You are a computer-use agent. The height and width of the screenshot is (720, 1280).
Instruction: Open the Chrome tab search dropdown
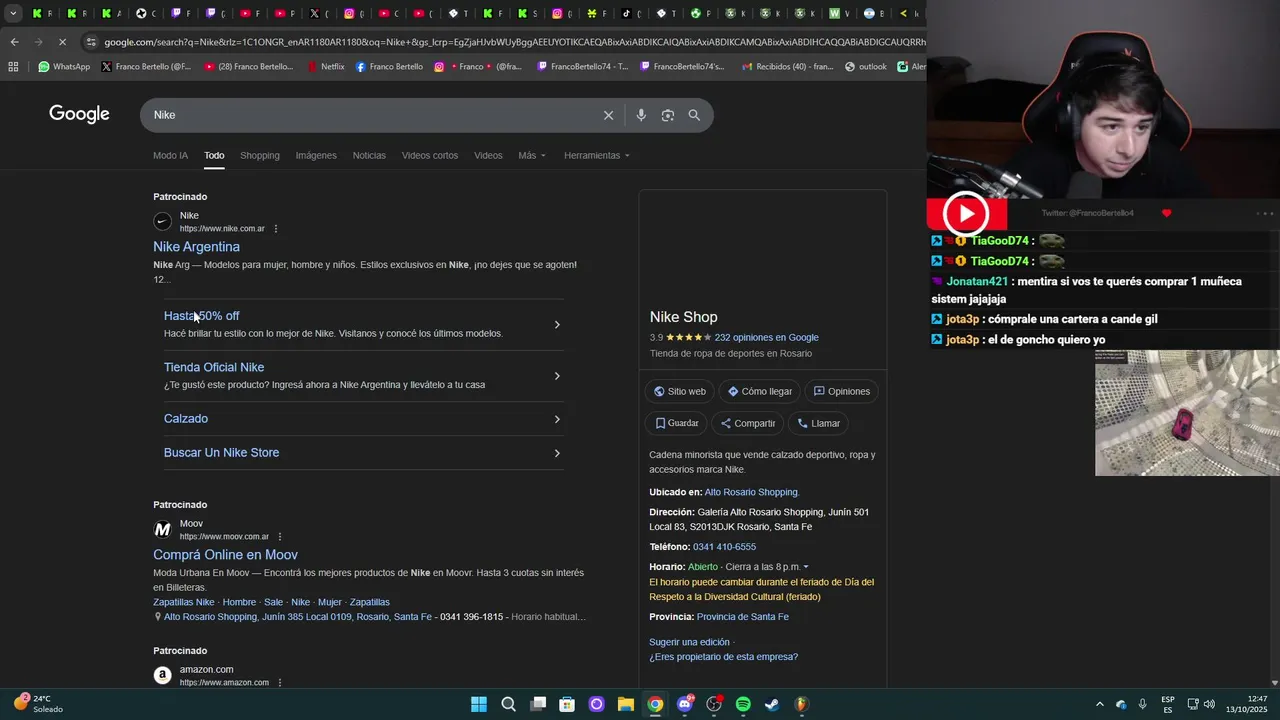pyautogui.click(x=13, y=13)
